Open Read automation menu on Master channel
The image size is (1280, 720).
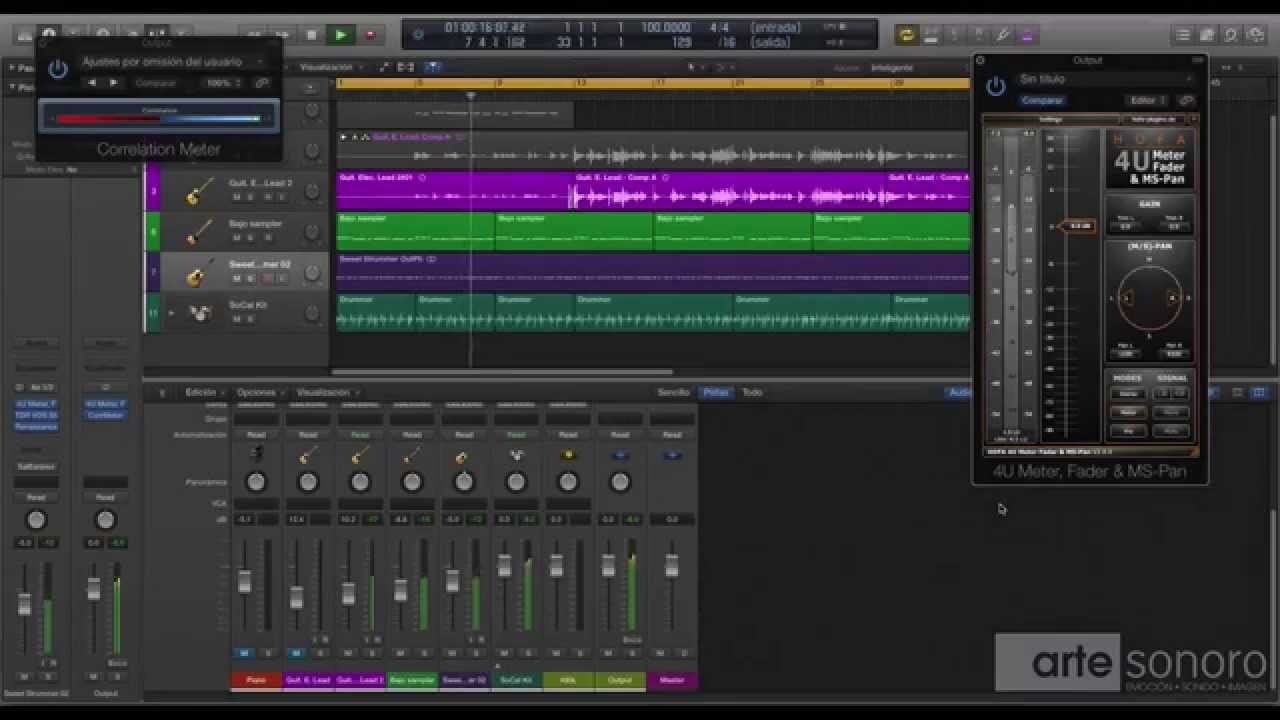pos(672,435)
